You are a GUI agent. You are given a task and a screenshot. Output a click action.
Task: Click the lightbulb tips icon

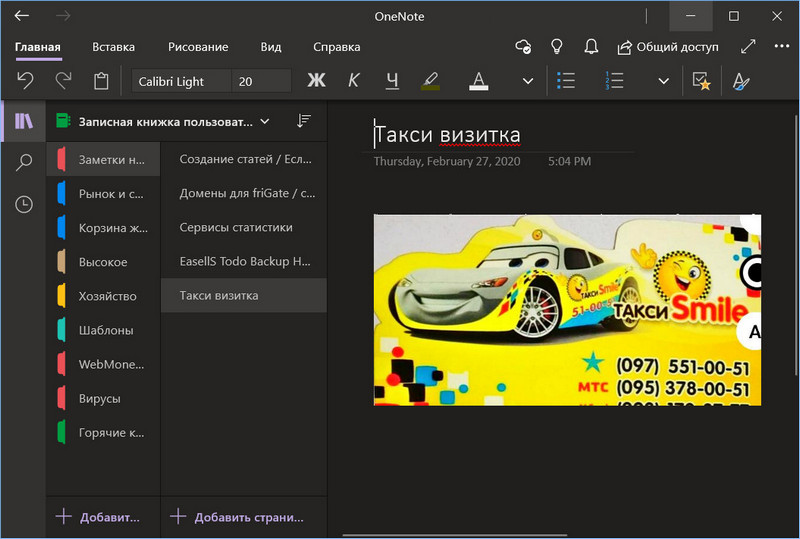click(x=557, y=47)
